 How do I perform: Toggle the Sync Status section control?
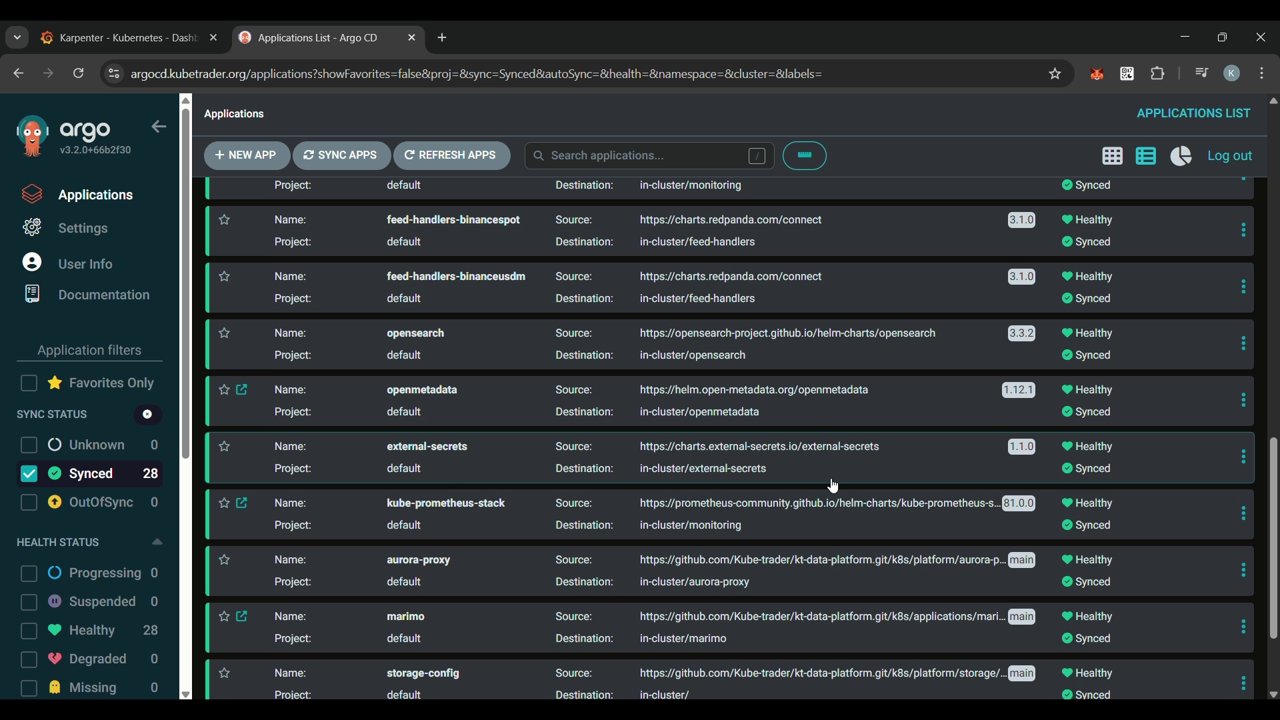(147, 414)
